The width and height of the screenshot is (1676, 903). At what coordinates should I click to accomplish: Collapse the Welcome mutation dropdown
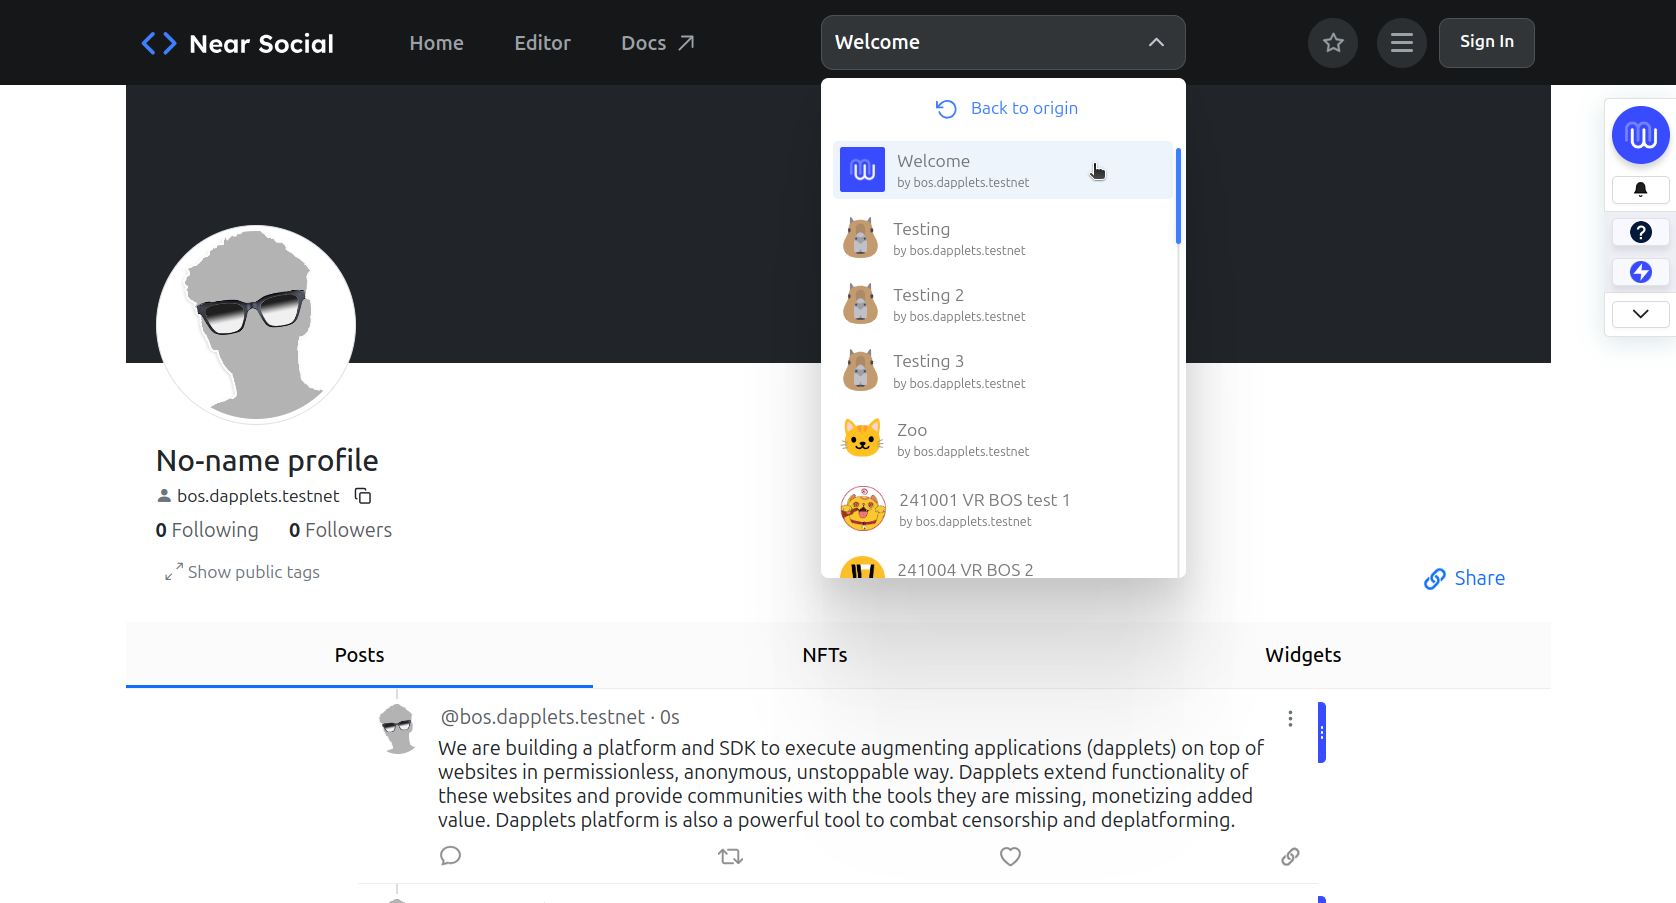(1156, 42)
